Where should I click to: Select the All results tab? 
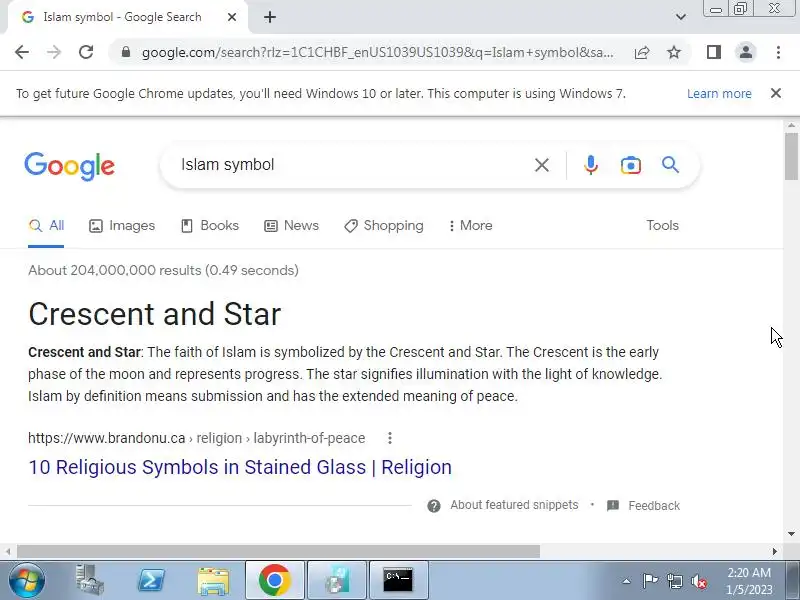(x=46, y=226)
